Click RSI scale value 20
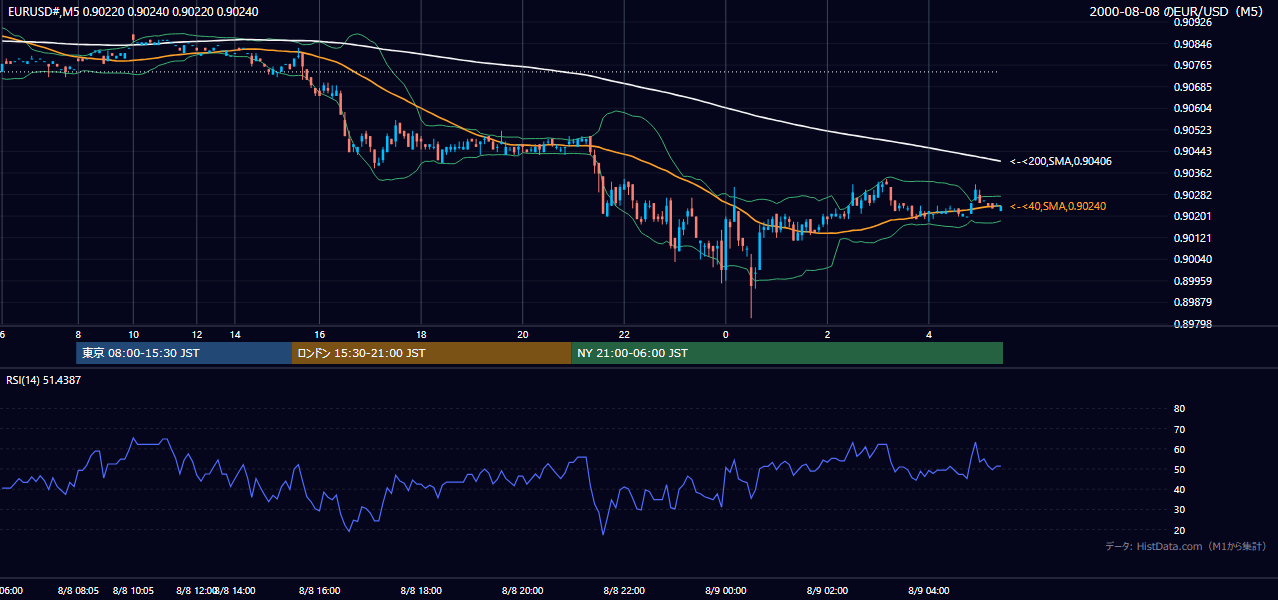Viewport: 1278px width, 600px height. [x=1179, y=530]
